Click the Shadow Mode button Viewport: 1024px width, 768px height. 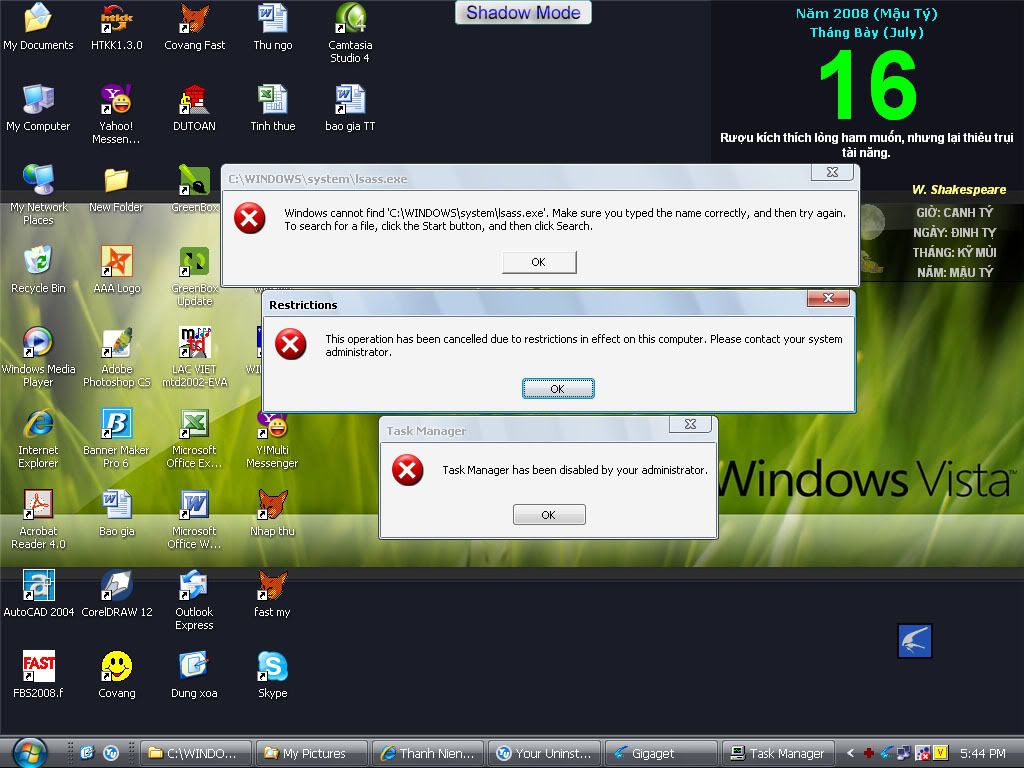coord(523,12)
